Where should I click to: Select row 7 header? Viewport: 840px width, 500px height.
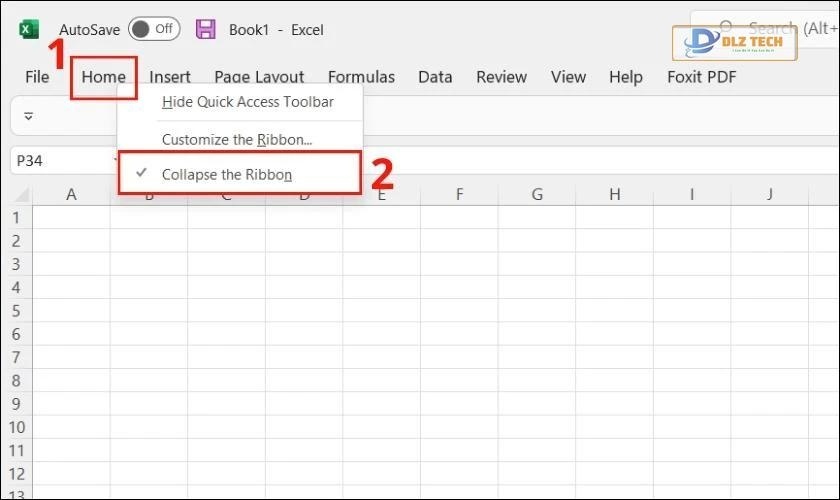pyautogui.click(x=16, y=357)
